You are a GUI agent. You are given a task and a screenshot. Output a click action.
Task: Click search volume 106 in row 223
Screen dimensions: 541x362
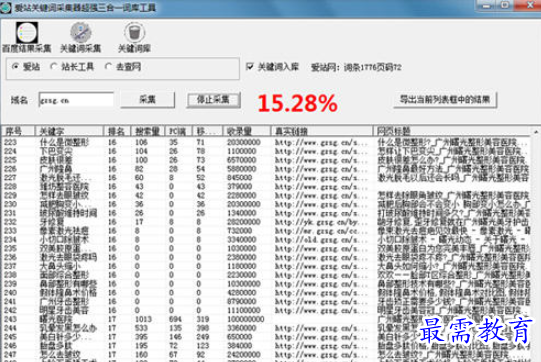tap(141, 142)
